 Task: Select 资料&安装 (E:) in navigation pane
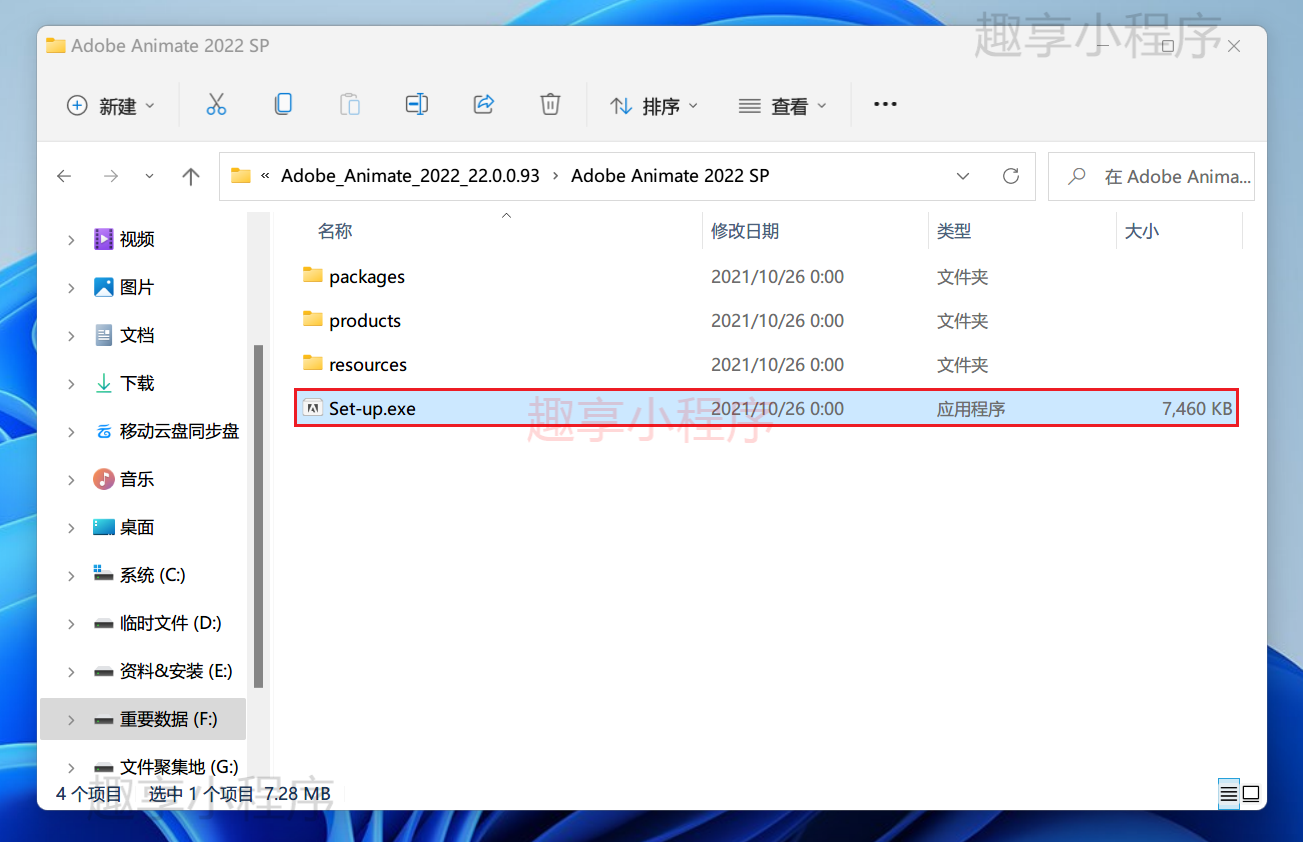[x=176, y=671]
